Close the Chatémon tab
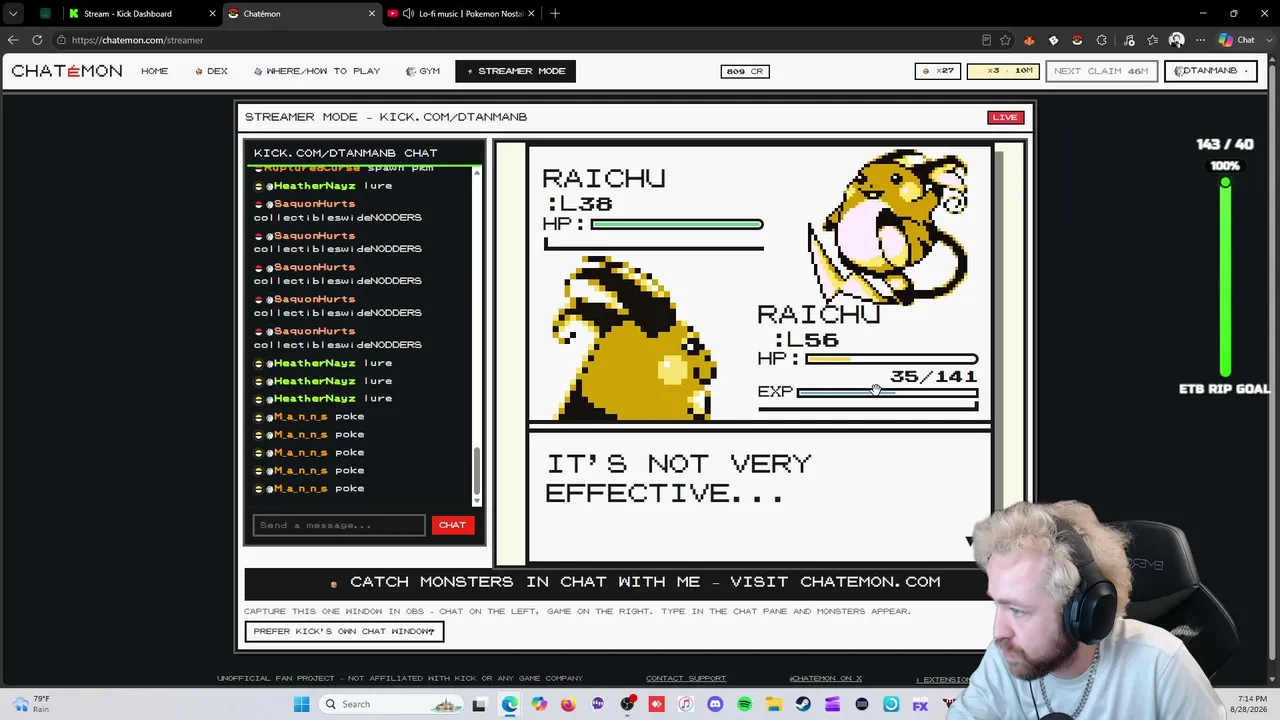The image size is (1280, 720). 372,14
